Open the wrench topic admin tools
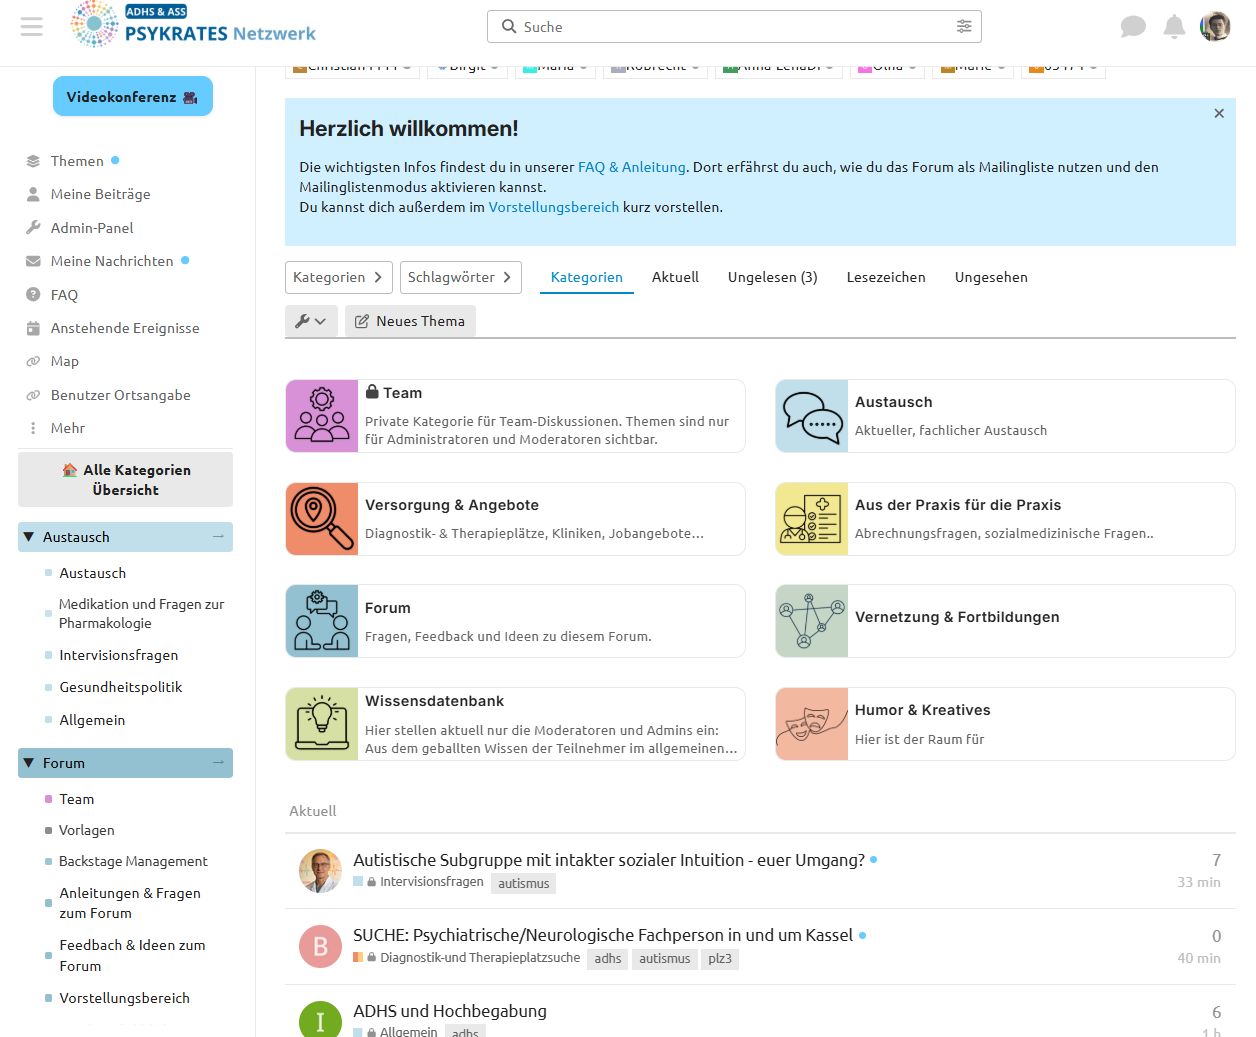The image size is (1256, 1037). click(x=311, y=320)
